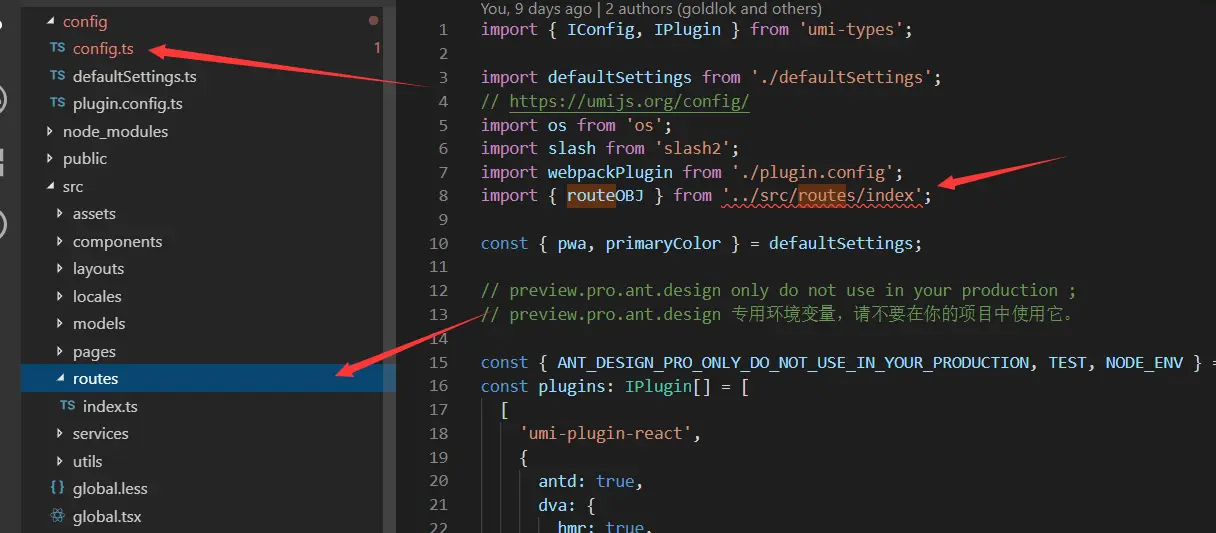This screenshot has width=1216, height=533.
Task: Click line number 8 in the gutter
Action: pos(443,195)
